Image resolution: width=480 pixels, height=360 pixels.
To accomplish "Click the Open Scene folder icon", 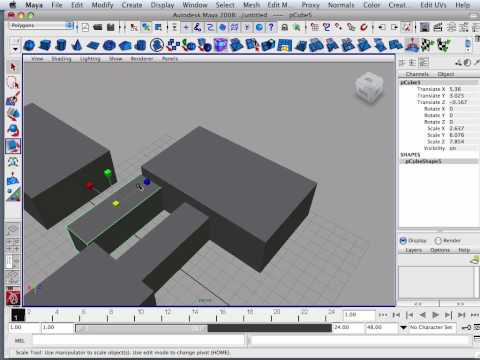I will pos(98,27).
